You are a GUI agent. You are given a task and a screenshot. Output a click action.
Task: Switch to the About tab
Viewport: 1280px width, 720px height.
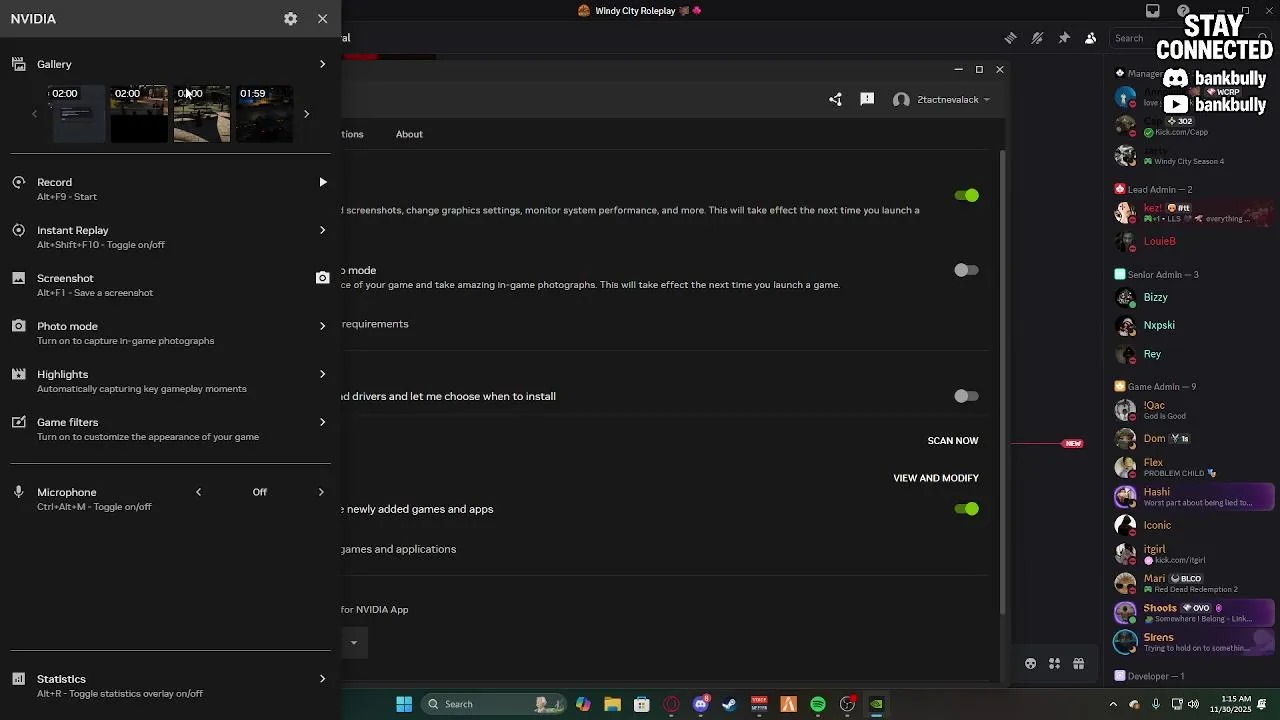pyautogui.click(x=409, y=134)
